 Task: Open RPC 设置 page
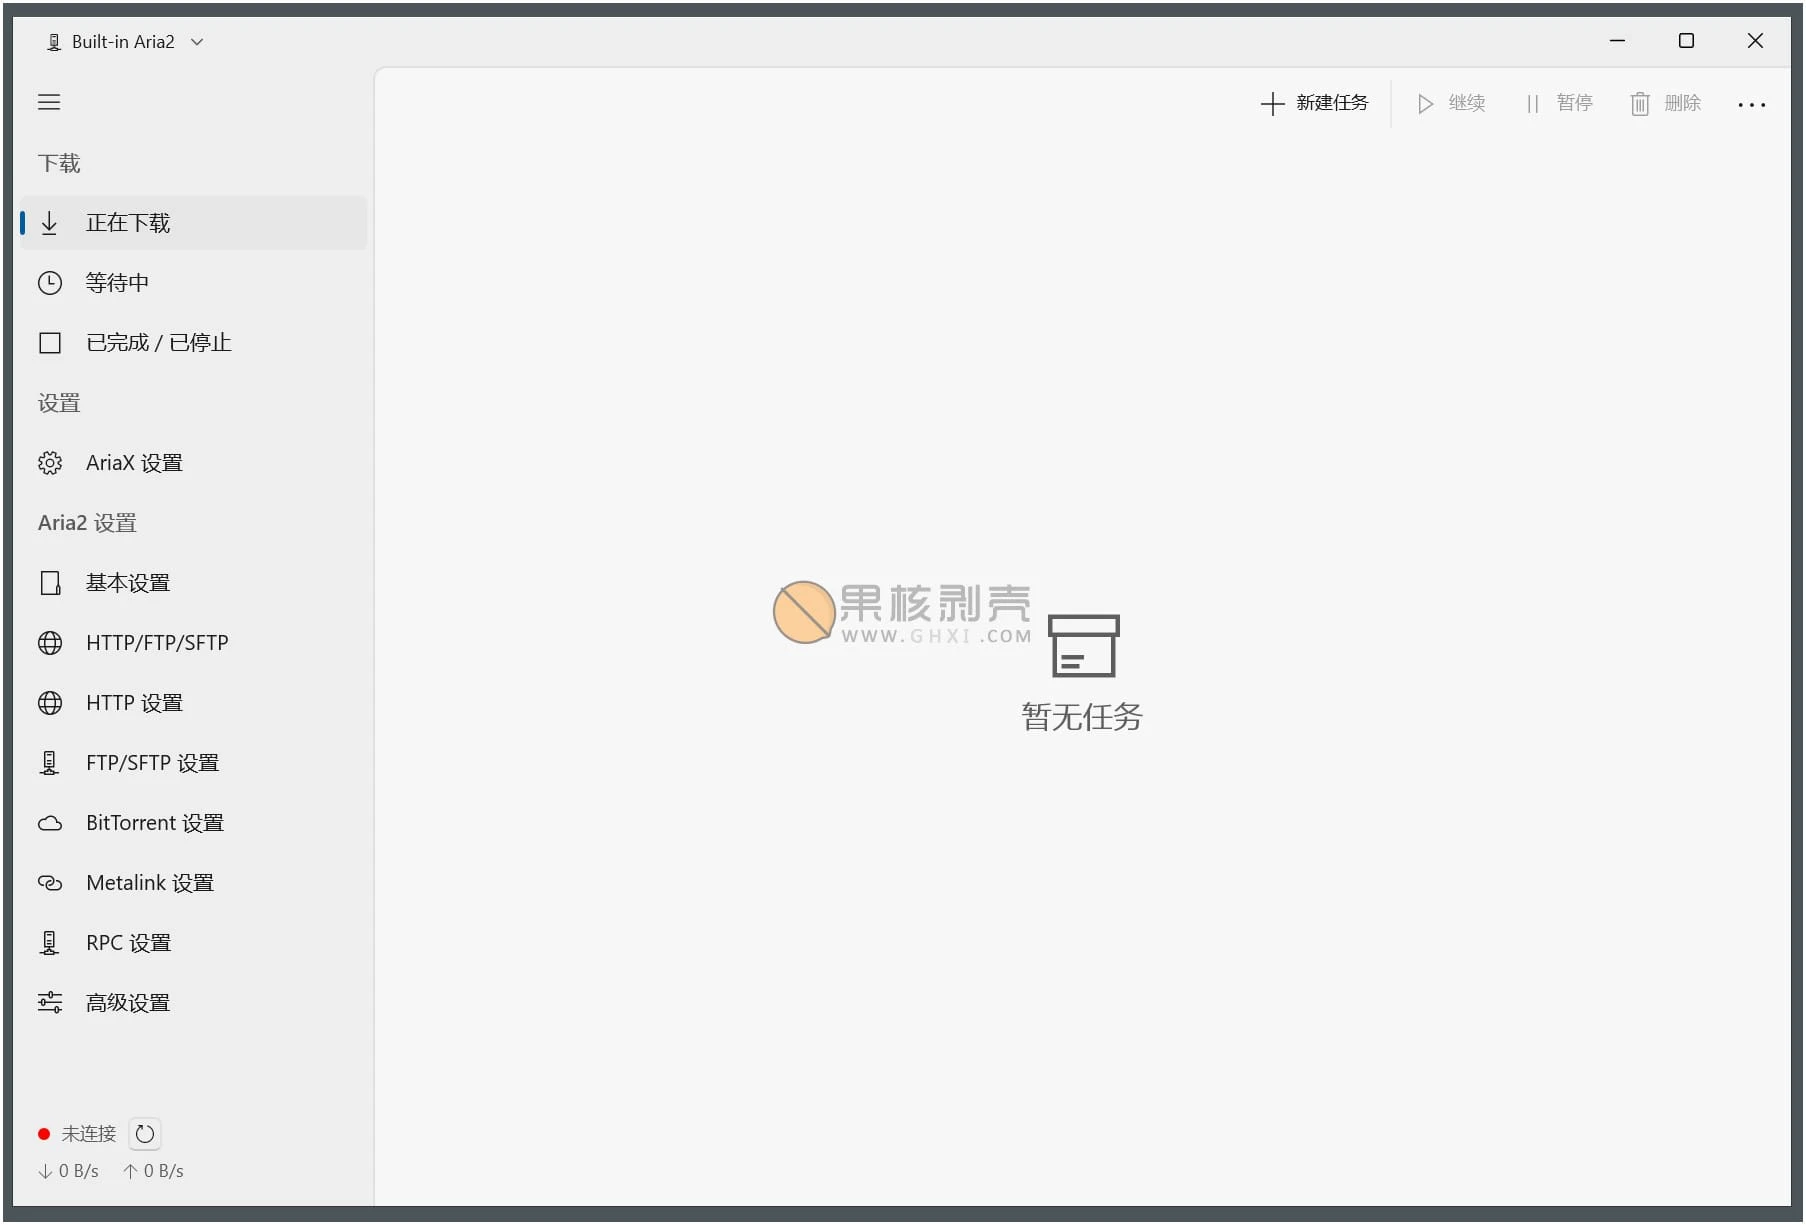click(193, 943)
